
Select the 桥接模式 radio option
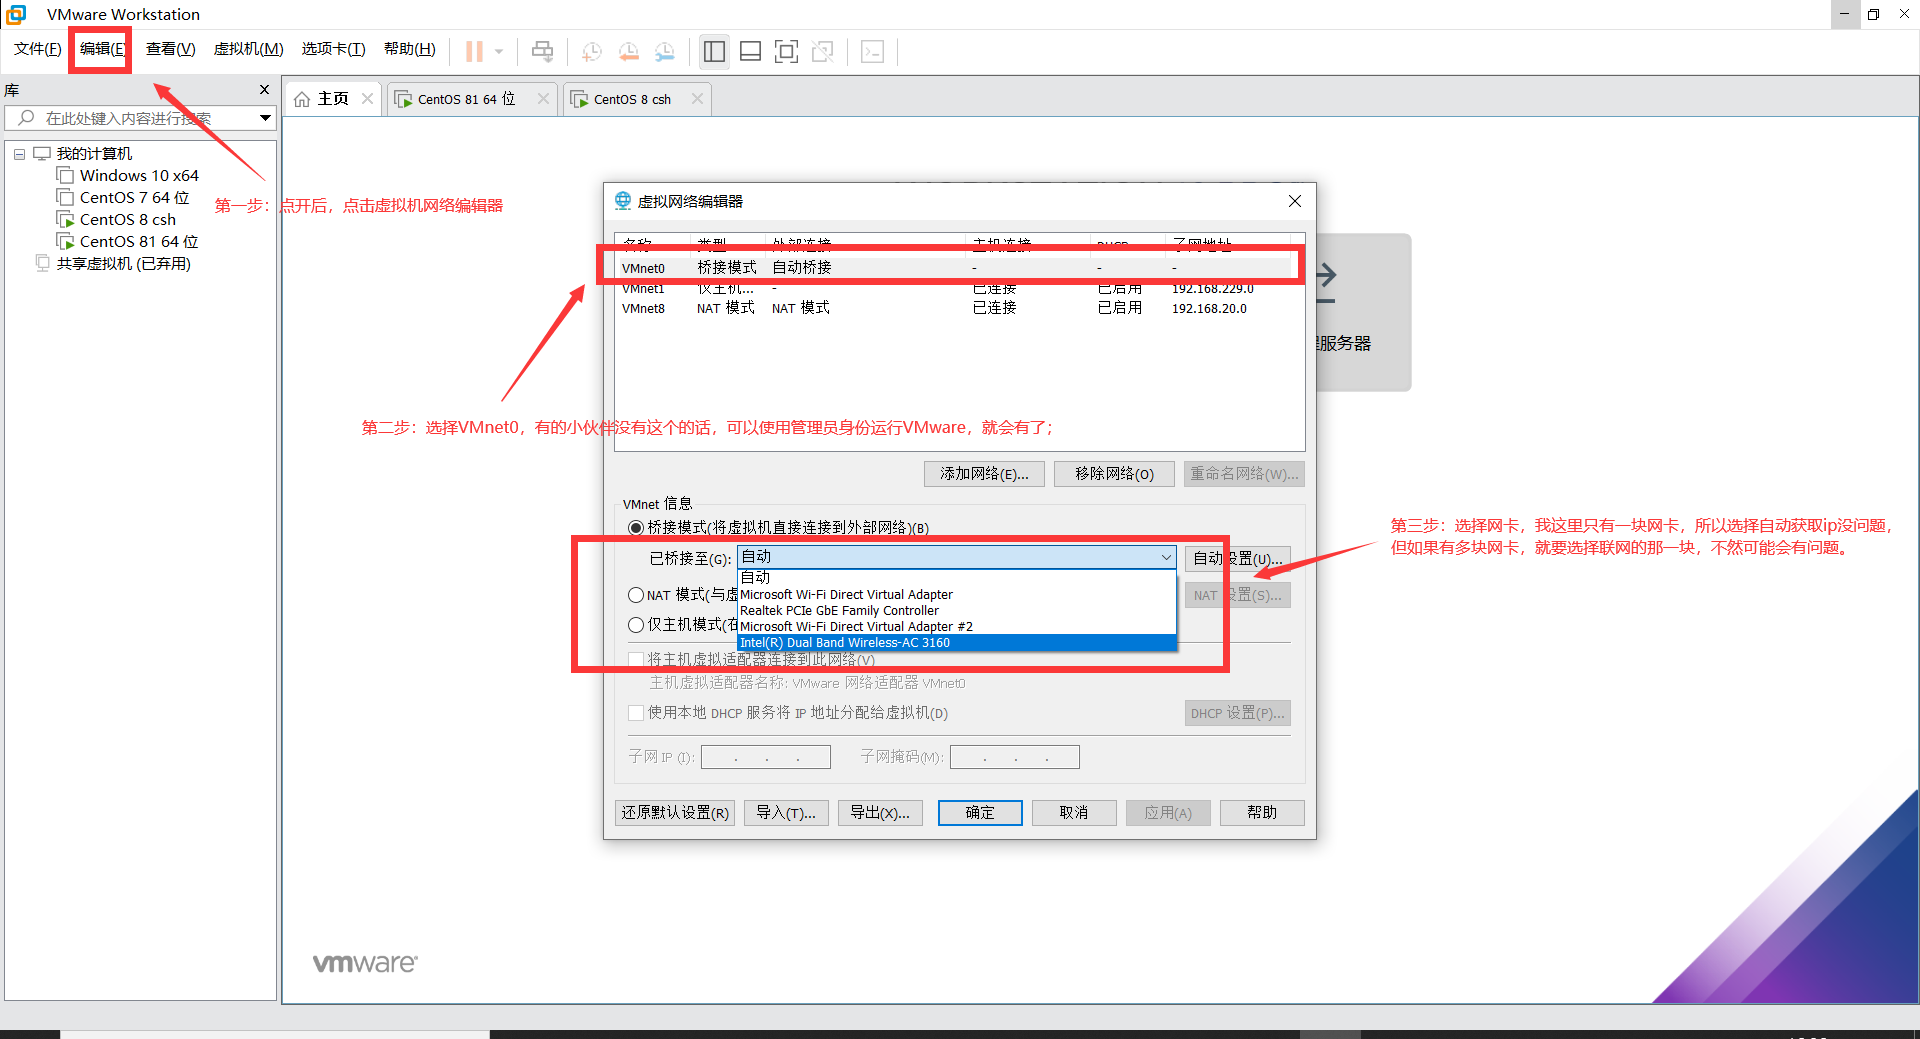(x=636, y=528)
